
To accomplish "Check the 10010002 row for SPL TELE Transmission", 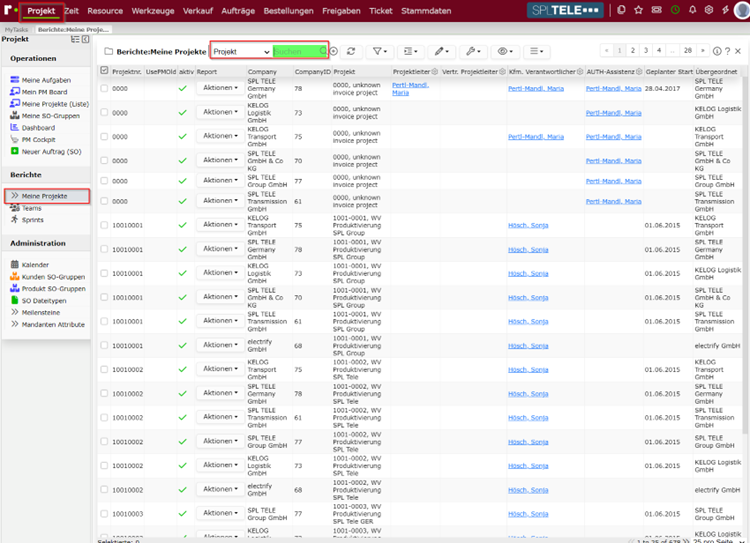I will [x=104, y=417].
